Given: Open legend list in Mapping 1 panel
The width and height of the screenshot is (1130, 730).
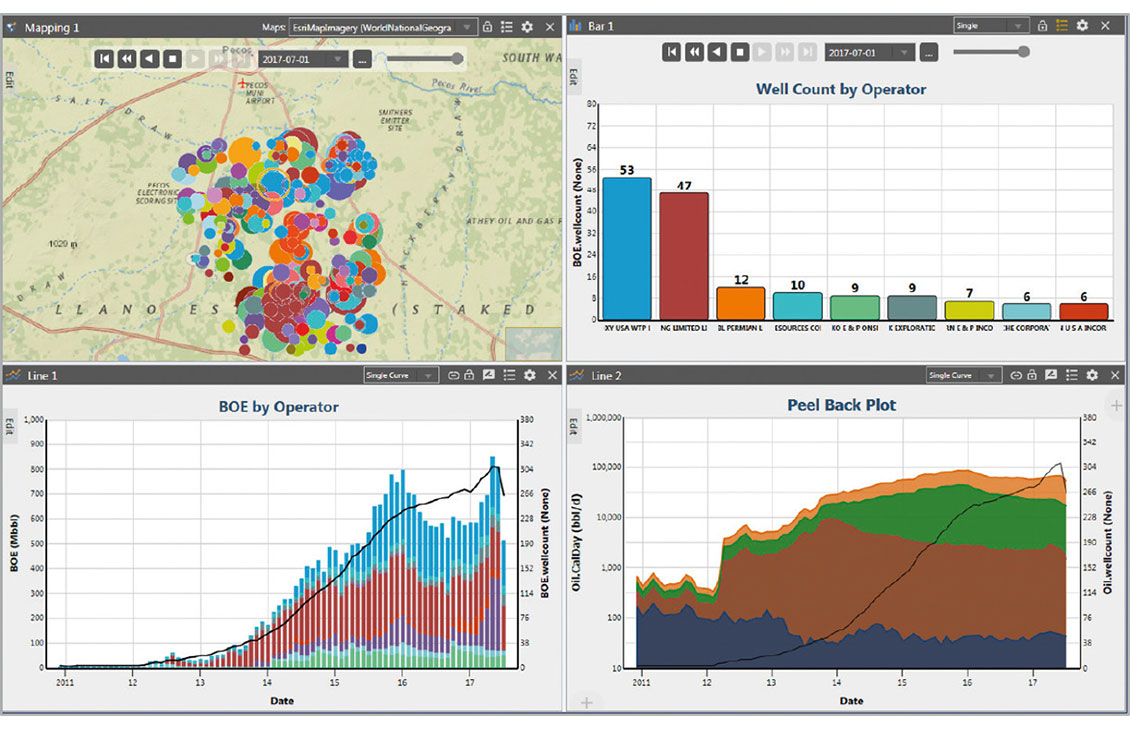Looking at the screenshot, I should (507, 27).
